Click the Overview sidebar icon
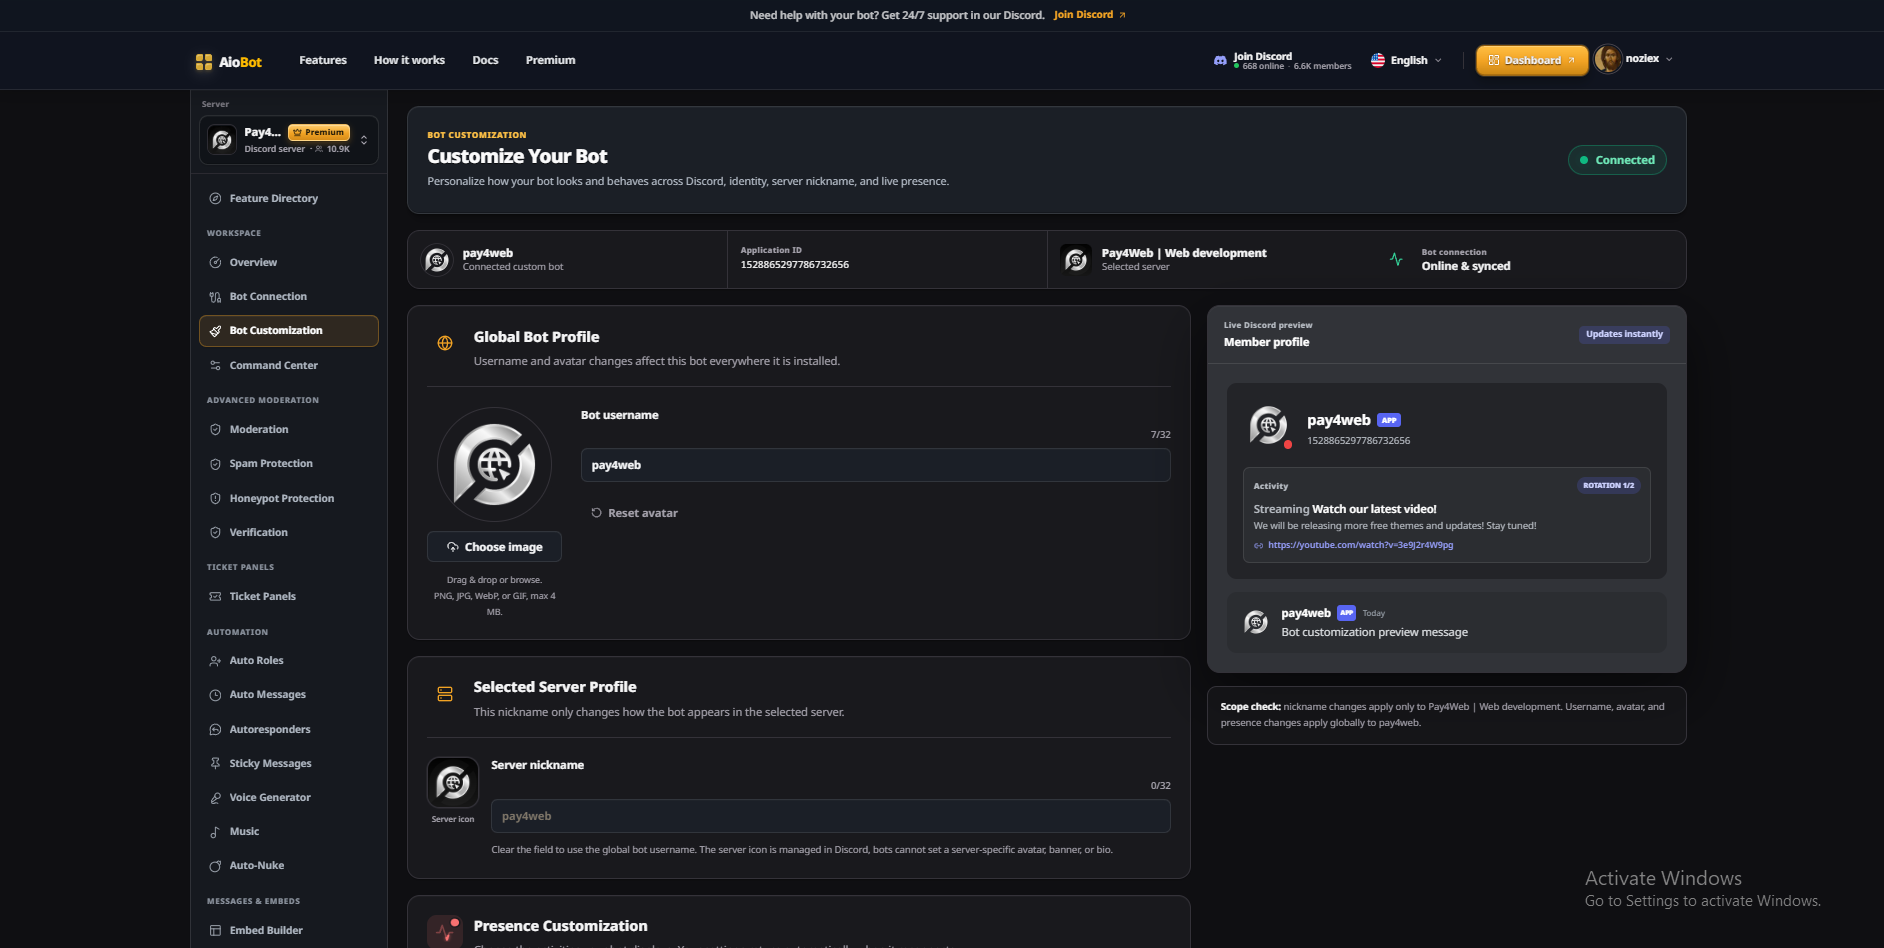 click(215, 263)
